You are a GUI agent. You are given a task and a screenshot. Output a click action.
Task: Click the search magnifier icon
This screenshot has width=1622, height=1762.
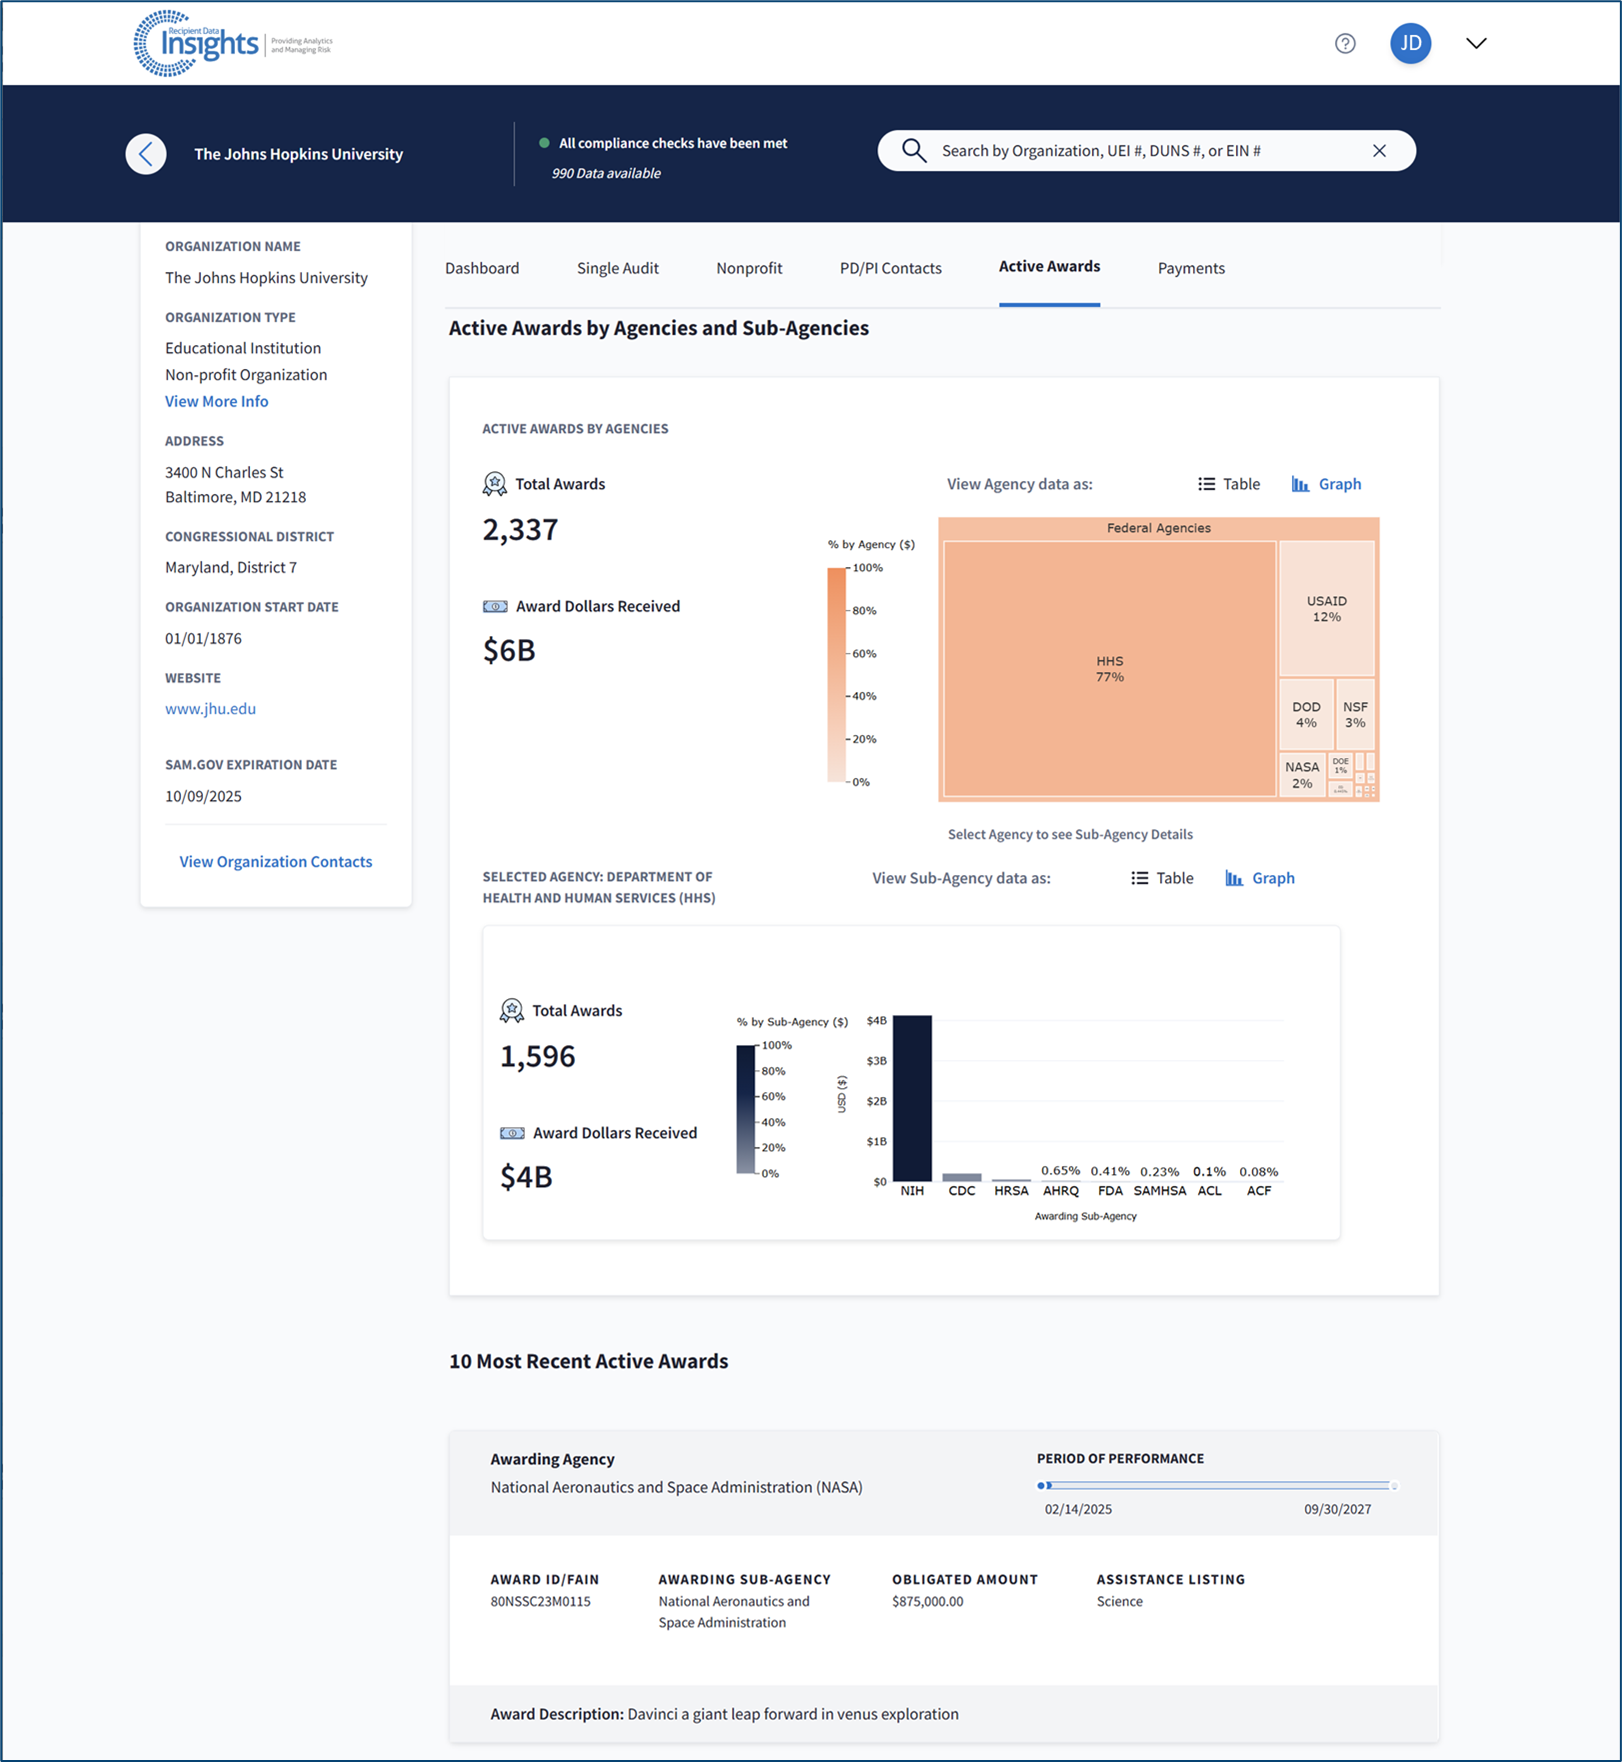pos(913,151)
